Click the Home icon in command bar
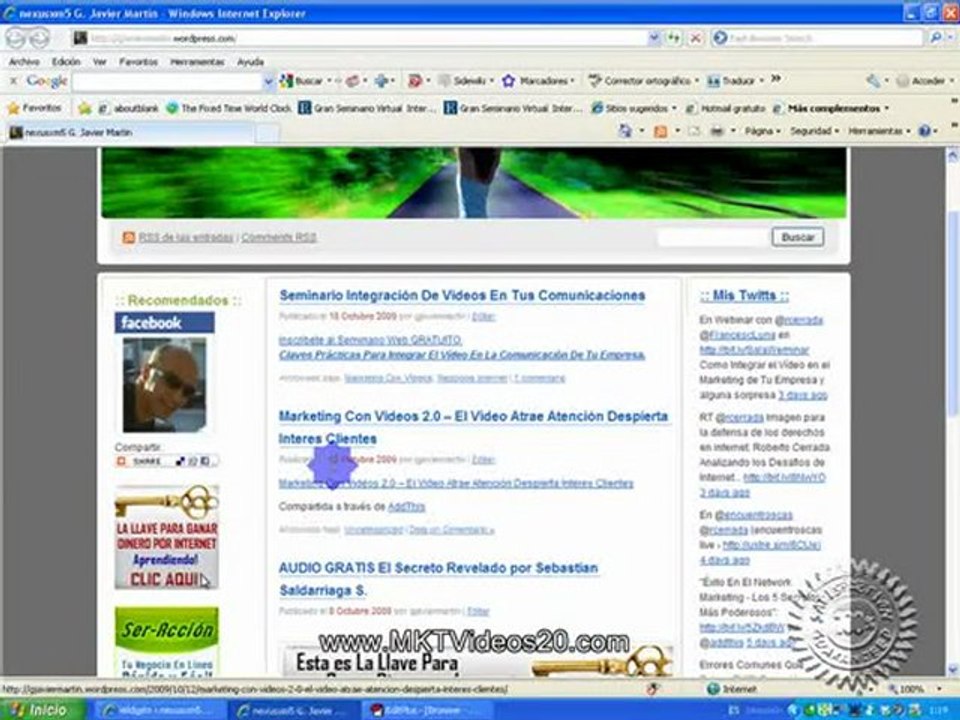This screenshot has width=960, height=720. (x=624, y=131)
